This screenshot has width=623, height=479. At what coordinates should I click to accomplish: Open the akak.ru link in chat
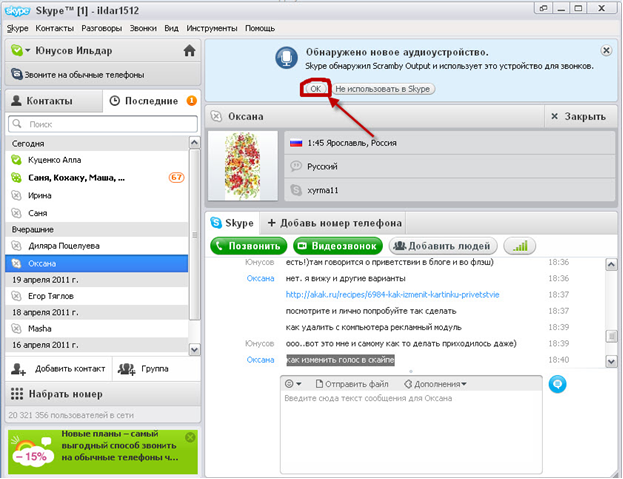pos(393,295)
